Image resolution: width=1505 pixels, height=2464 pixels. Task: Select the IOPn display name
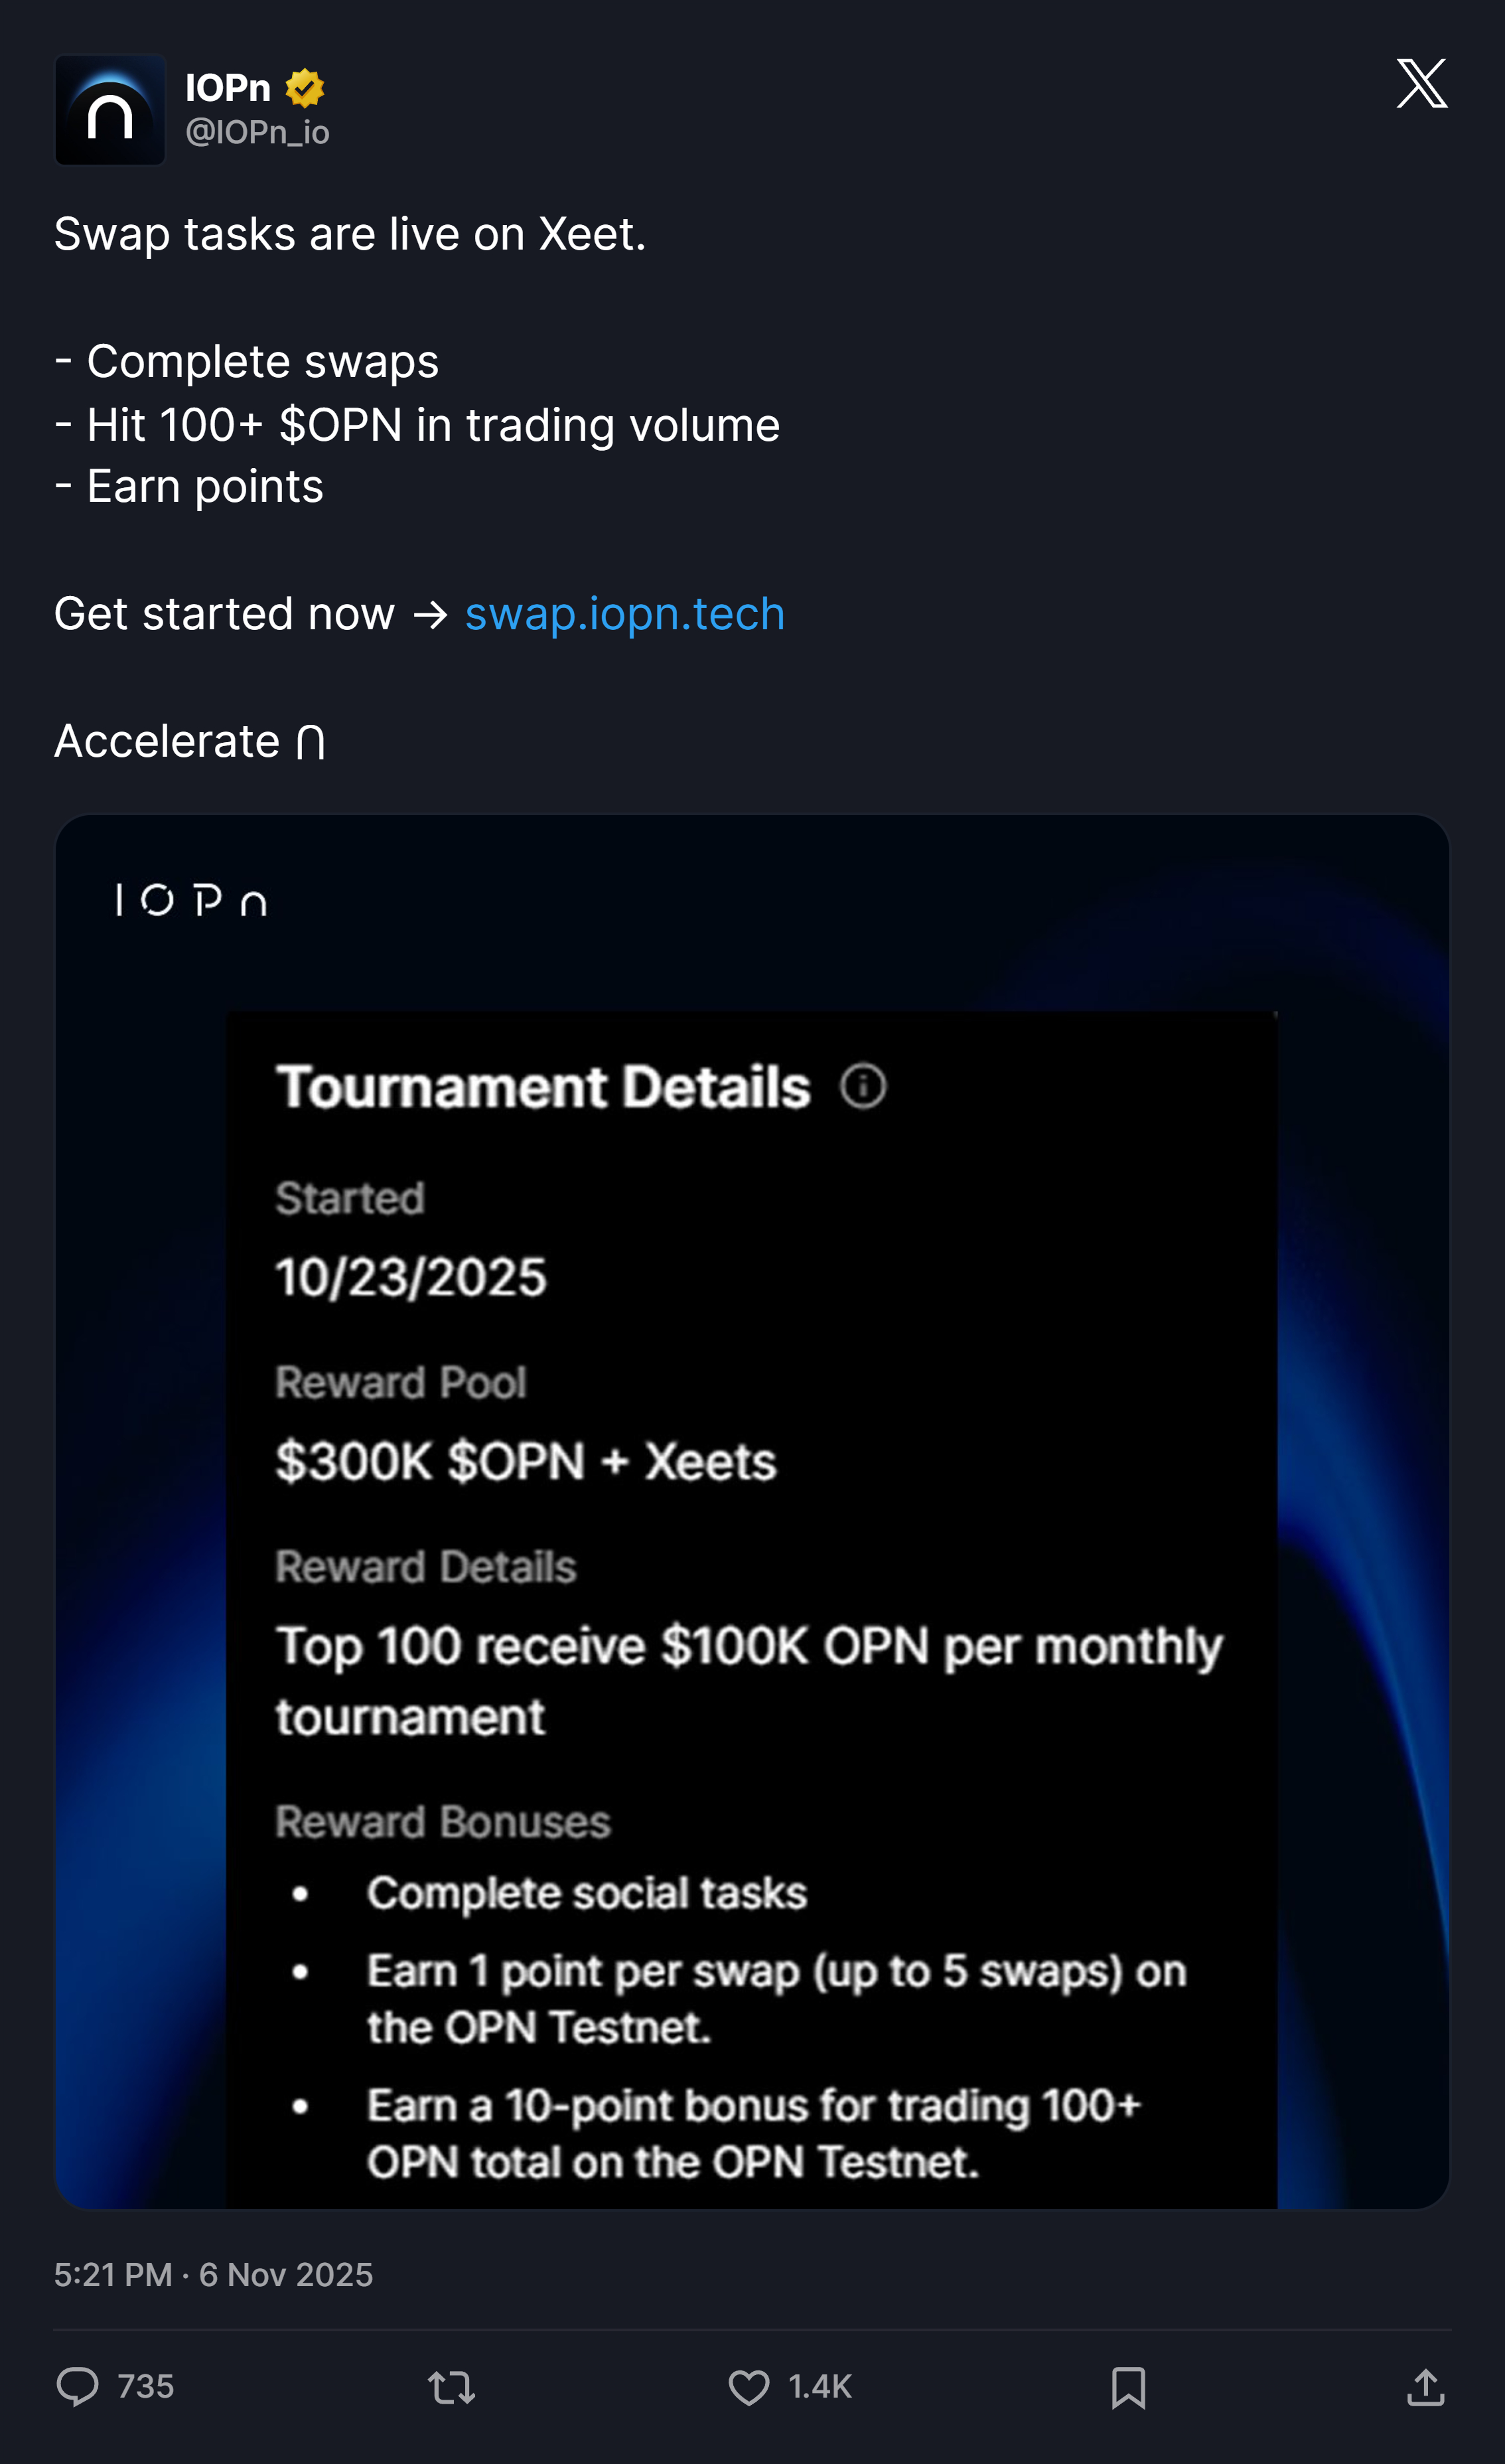point(228,88)
